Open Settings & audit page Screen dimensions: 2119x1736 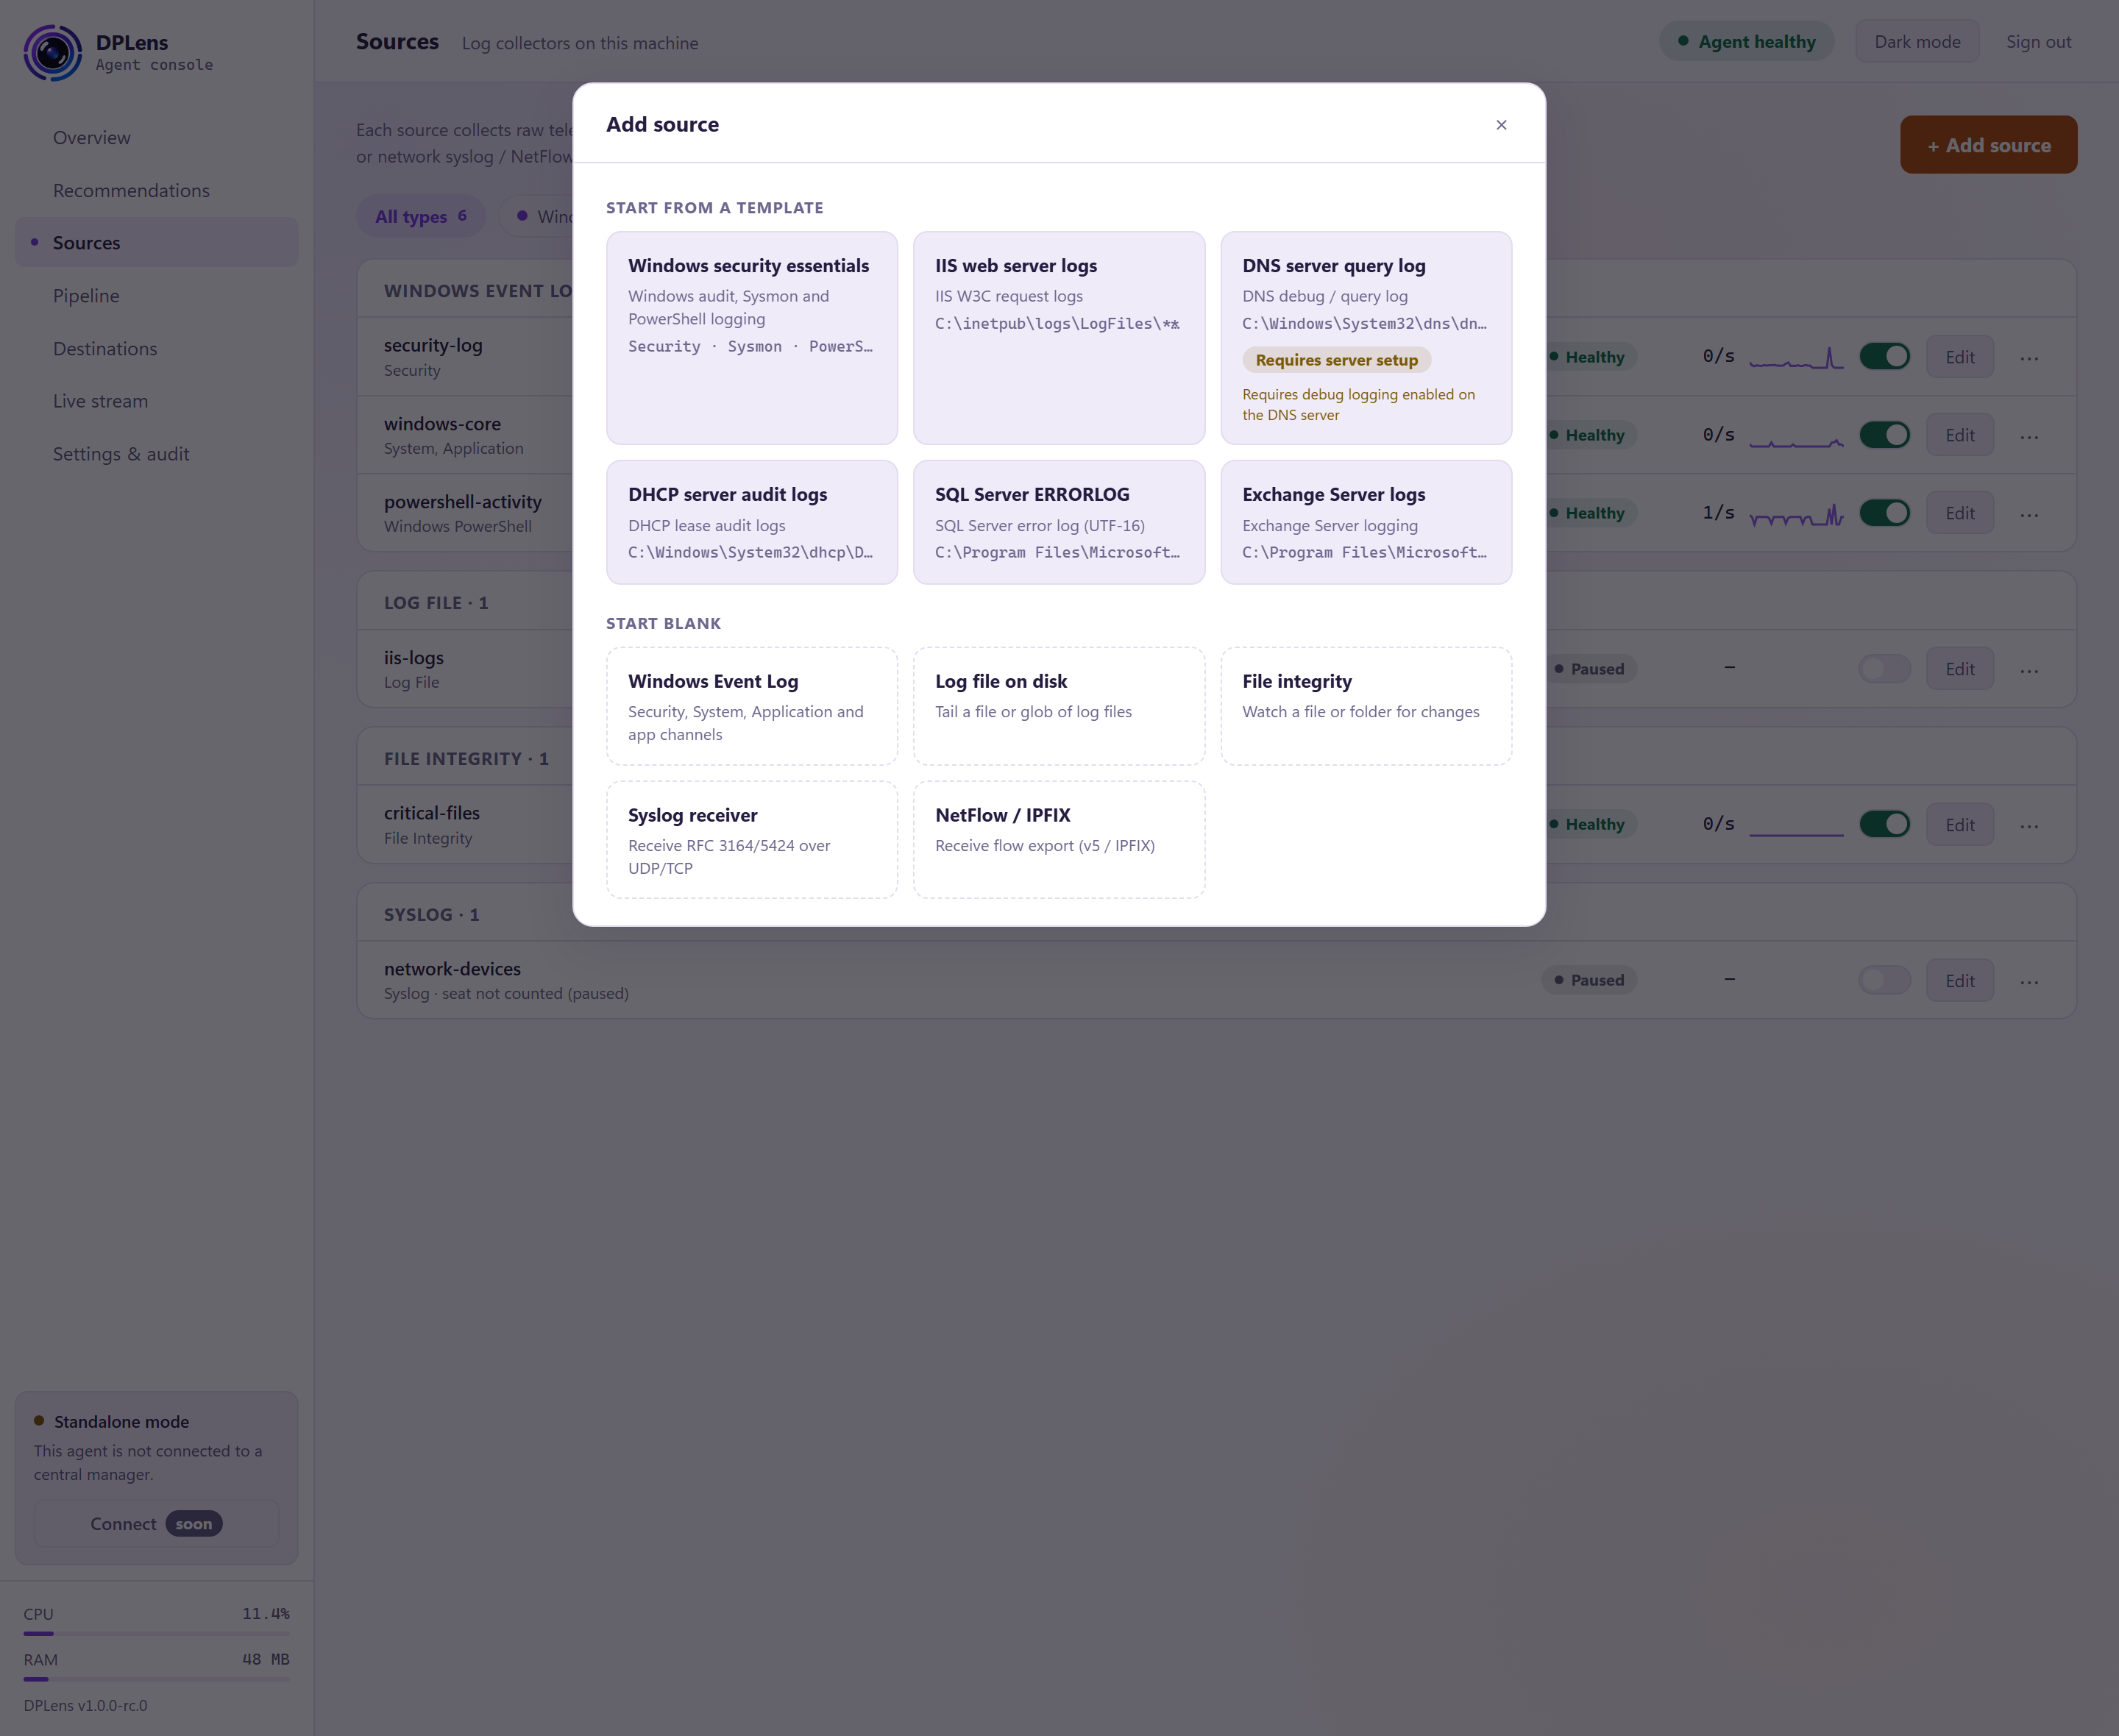coord(156,453)
